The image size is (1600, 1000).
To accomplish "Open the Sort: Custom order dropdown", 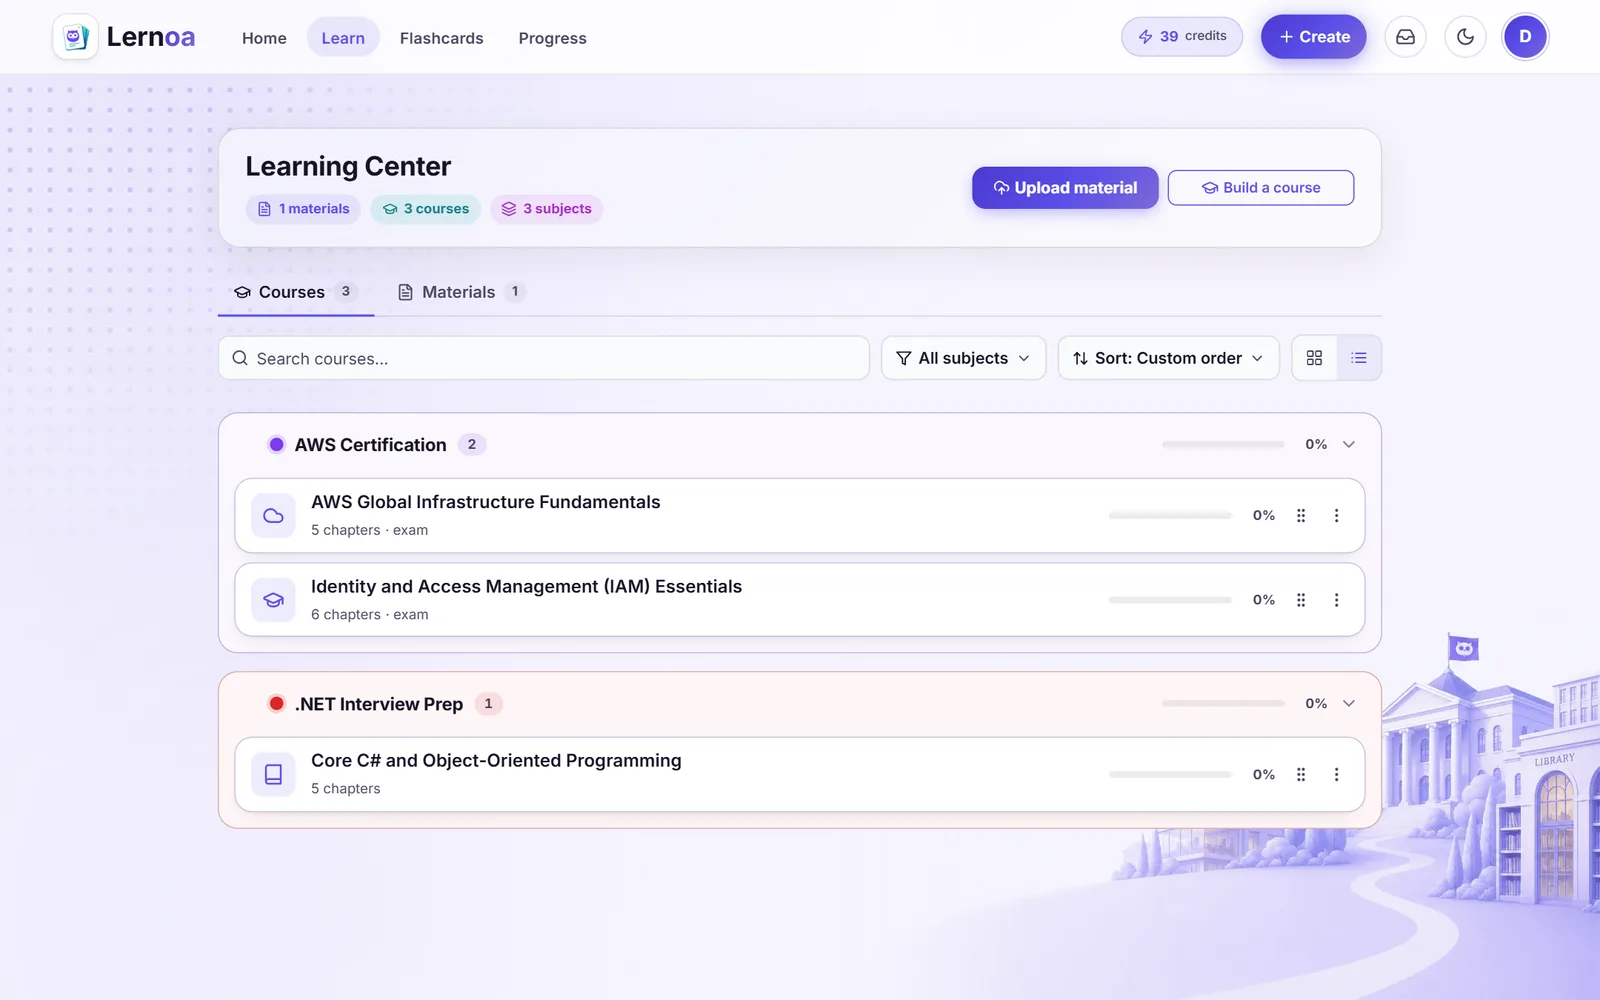I will coord(1168,358).
